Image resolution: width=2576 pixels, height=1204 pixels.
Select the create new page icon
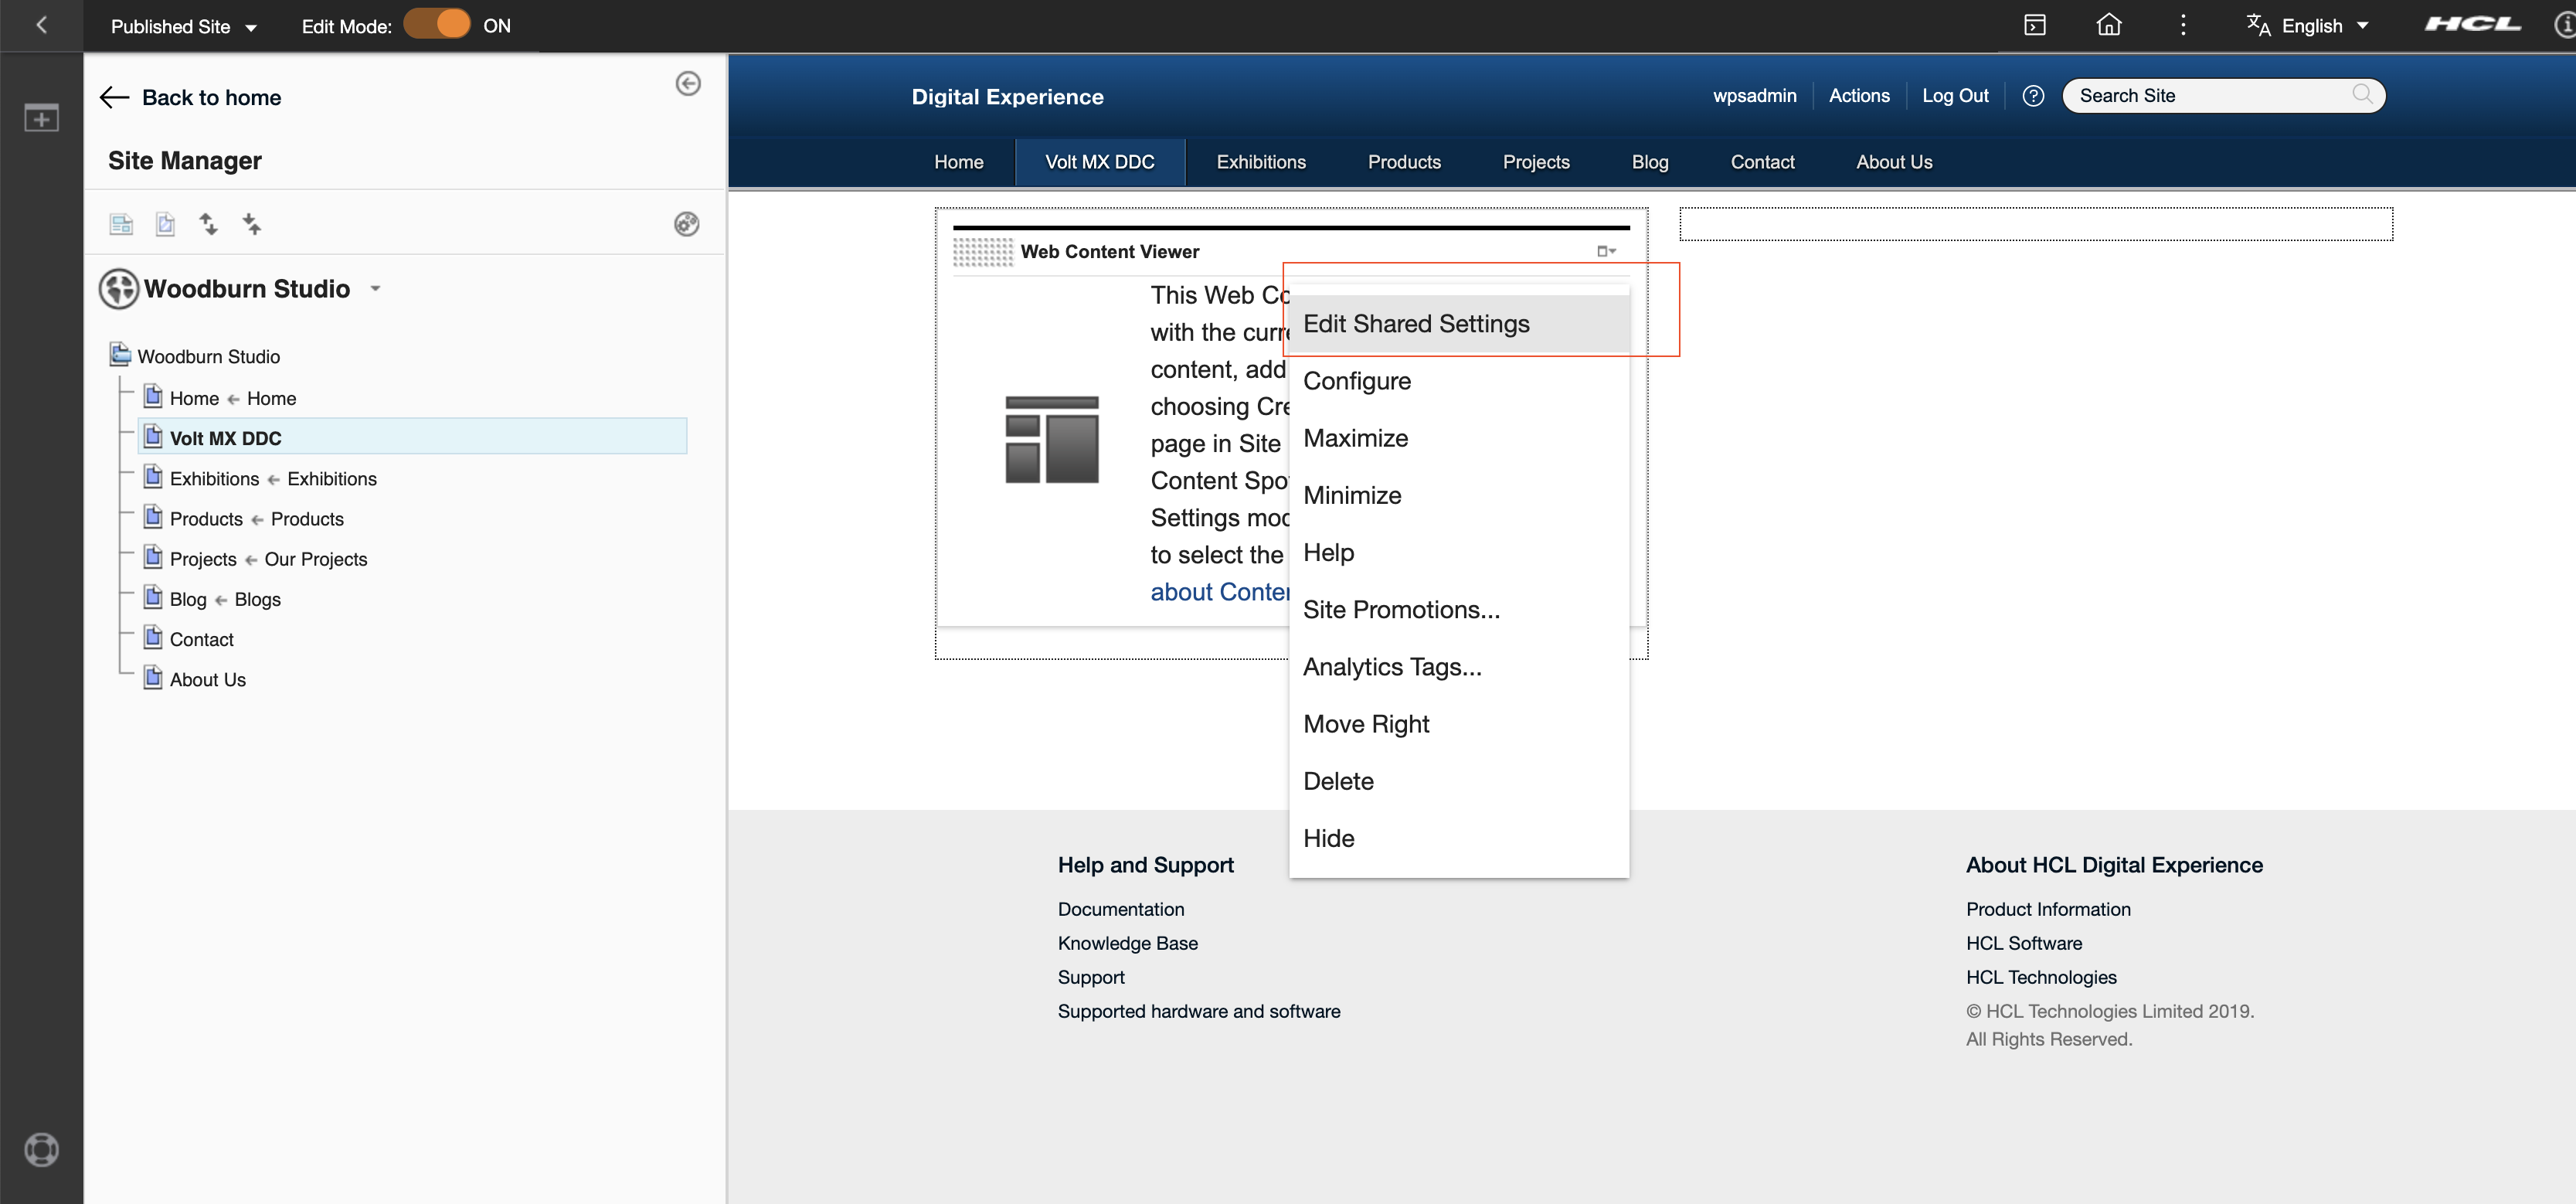(120, 223)
